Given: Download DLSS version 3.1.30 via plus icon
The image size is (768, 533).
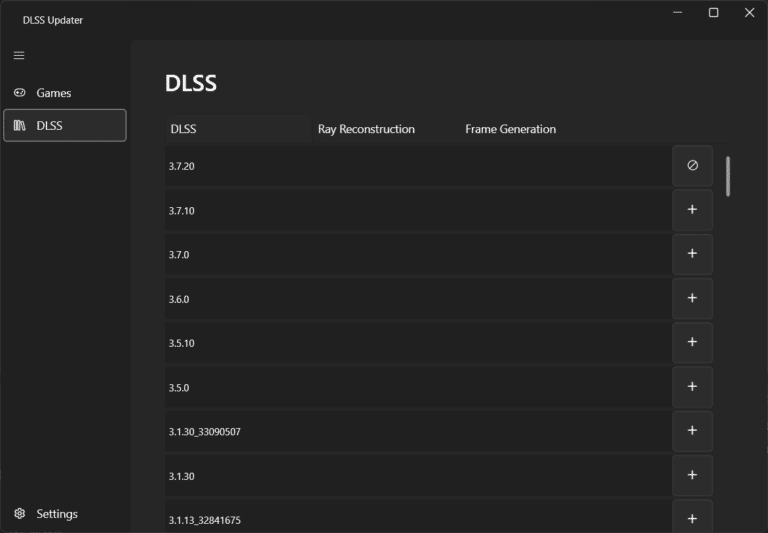Looking at the screenshot, I should (692, 475).
